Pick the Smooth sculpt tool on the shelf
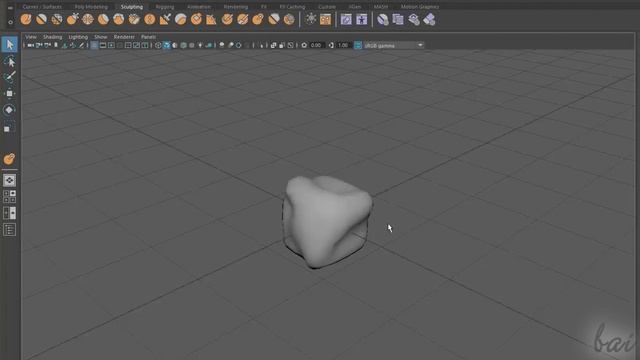Screen dimensions: 640x360 [x=41, y=19]
